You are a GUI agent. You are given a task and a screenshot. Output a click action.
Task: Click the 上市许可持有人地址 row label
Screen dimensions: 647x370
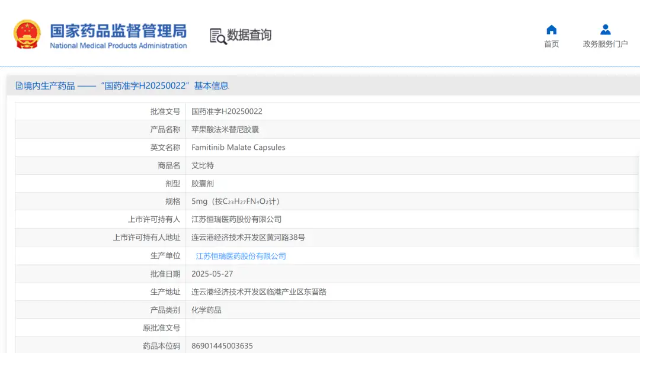click(146, 238)
